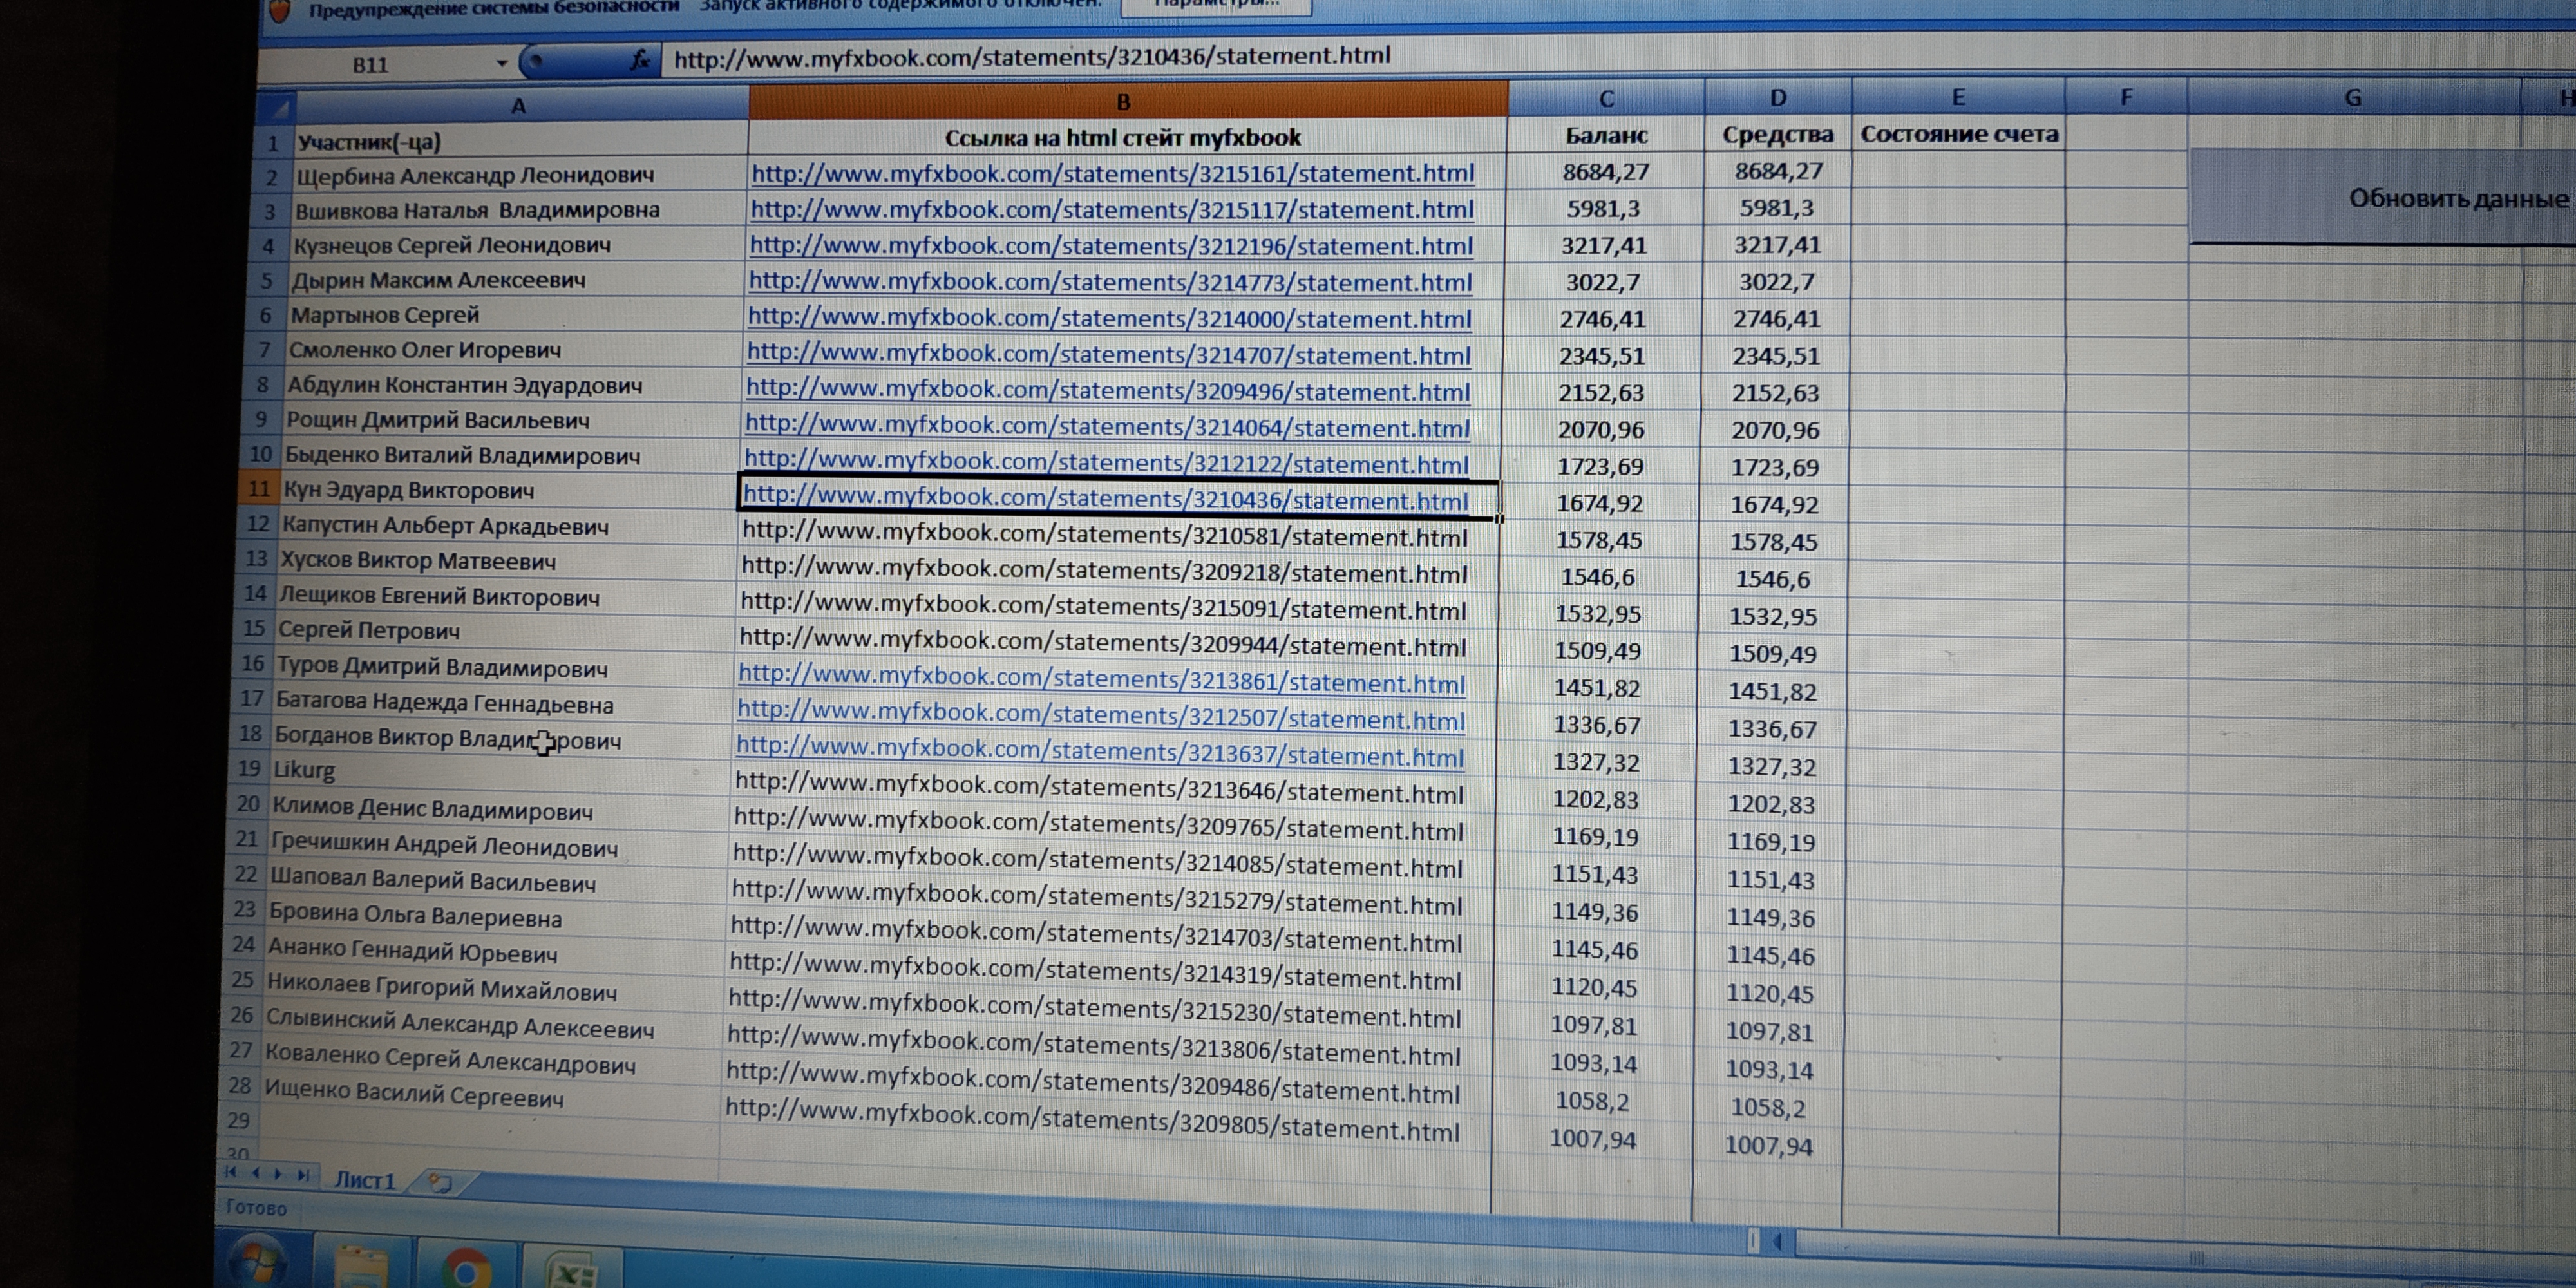The width and height of the screenshot is (2576, 1288).
Task: Launch Google Chrome from the taskbar
Action: tap(465, 1270)
